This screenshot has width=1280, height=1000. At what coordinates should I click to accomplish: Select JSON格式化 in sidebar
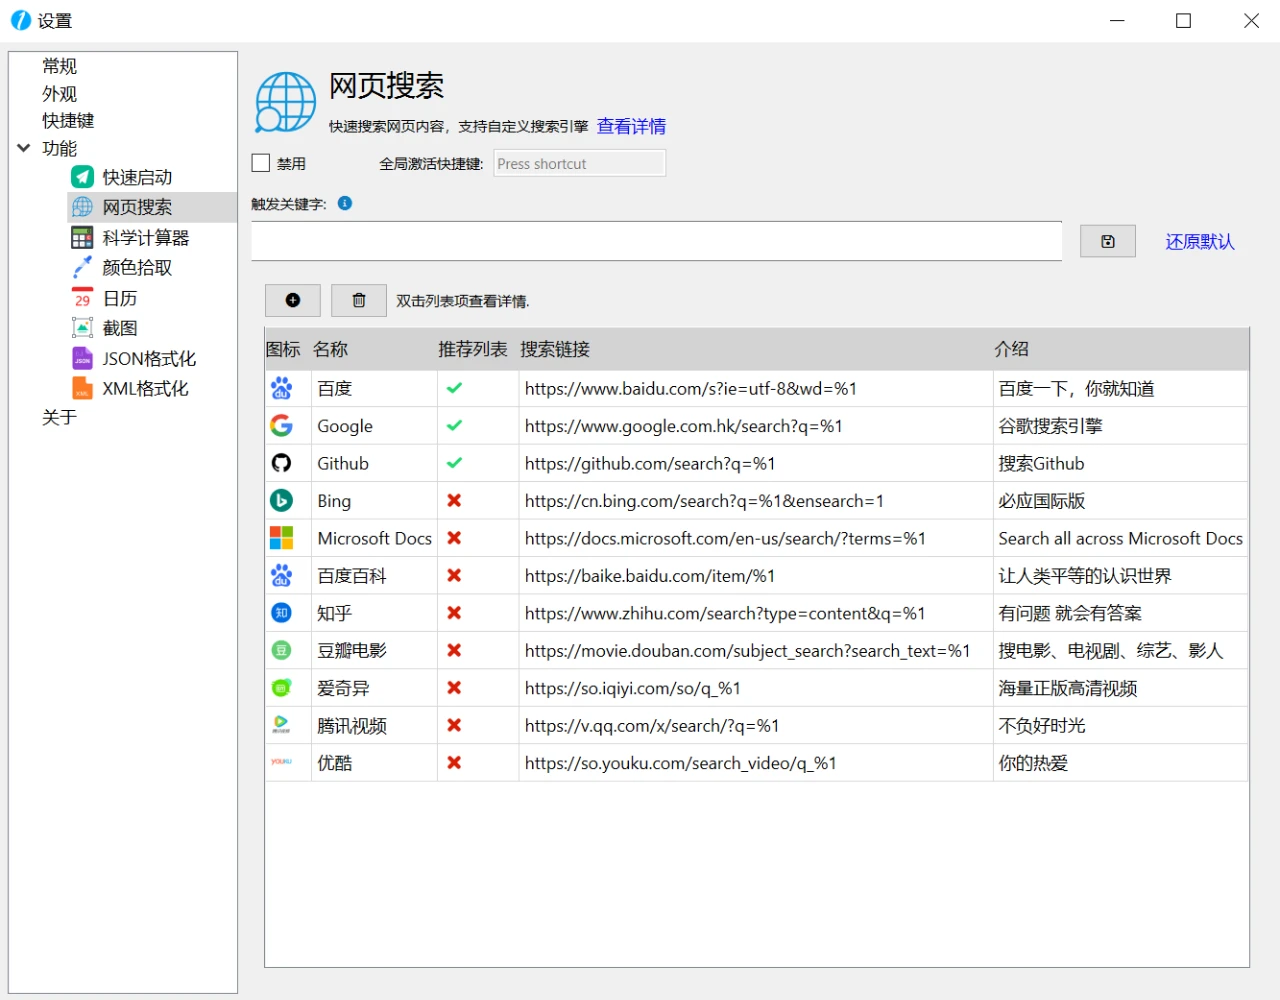point(149,358)
